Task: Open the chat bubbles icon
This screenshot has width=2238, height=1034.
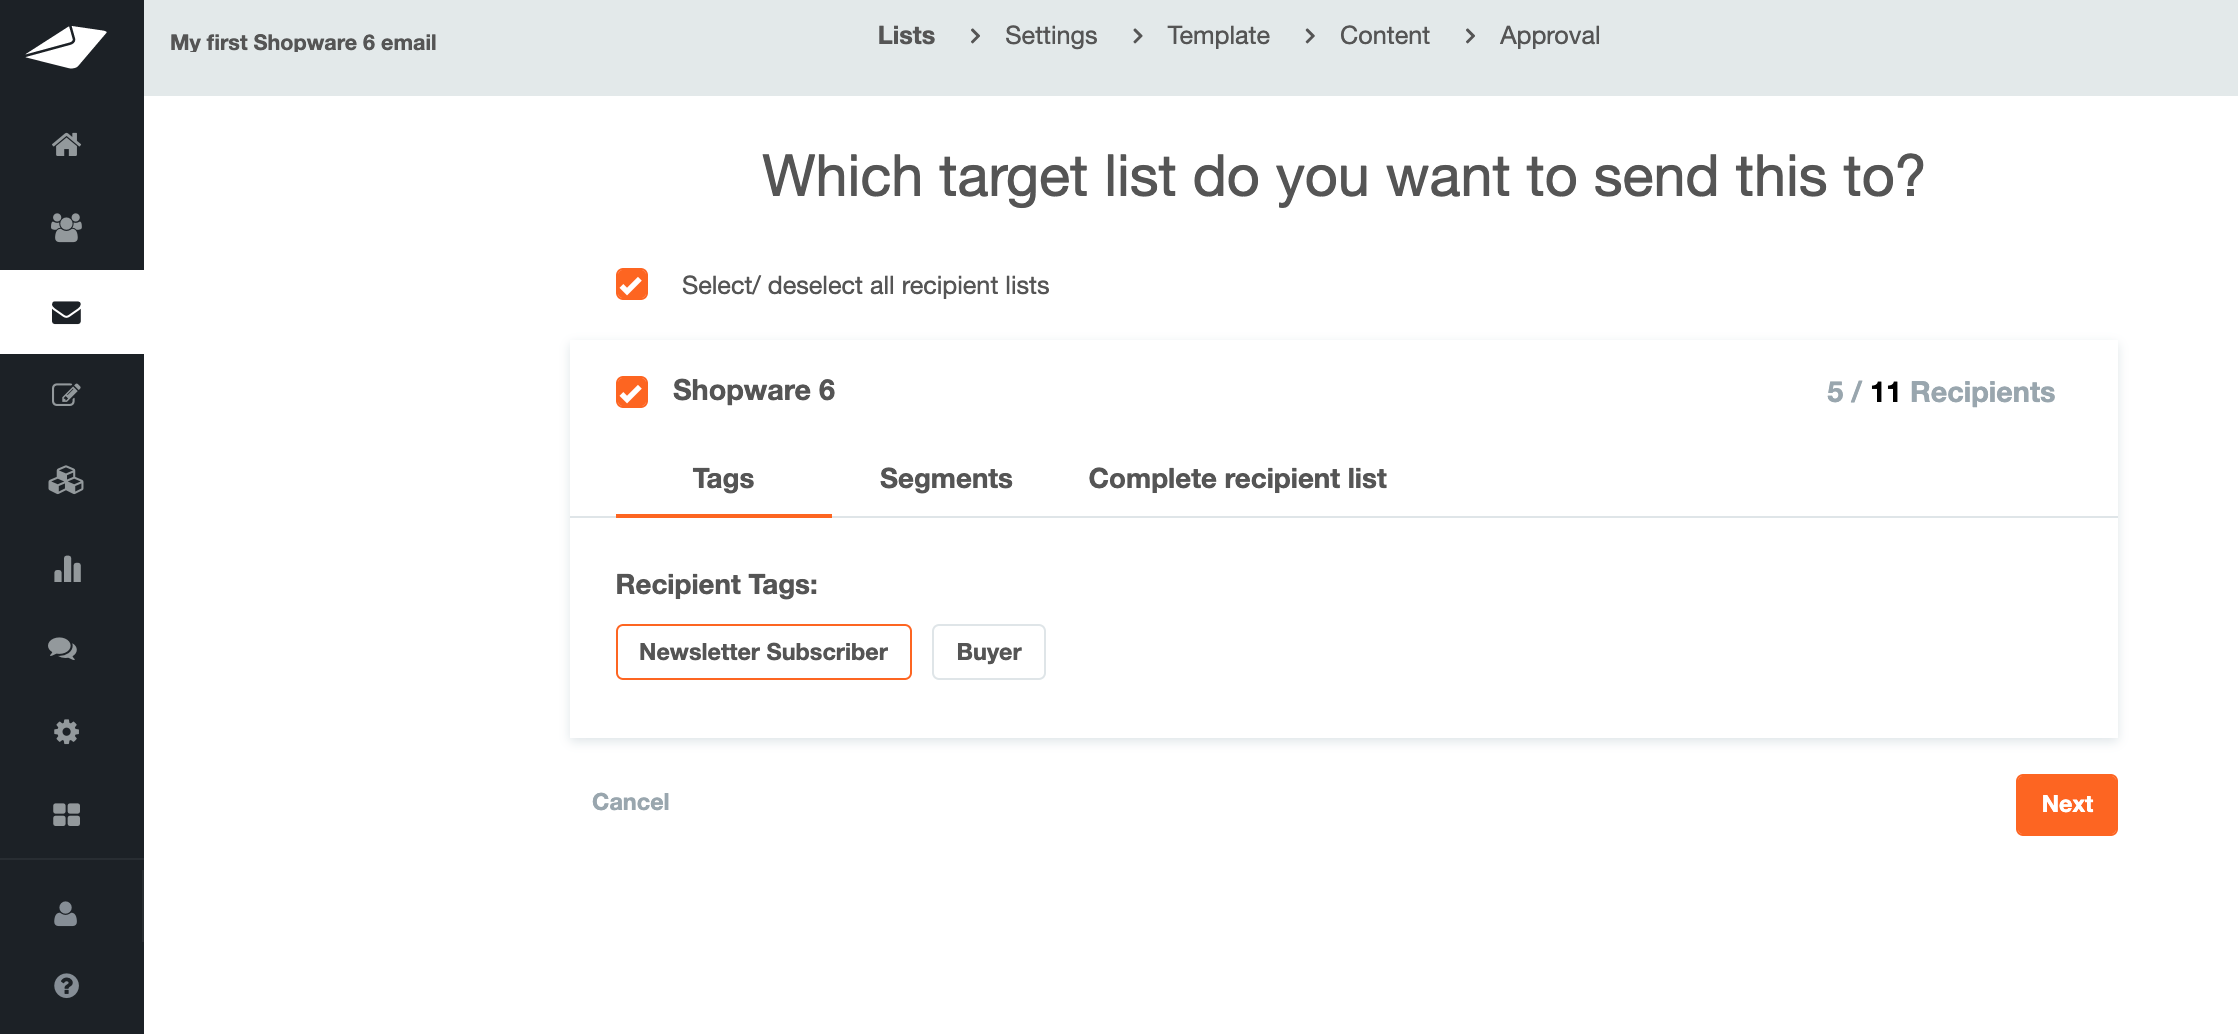Action: click(x=63, y=648)
